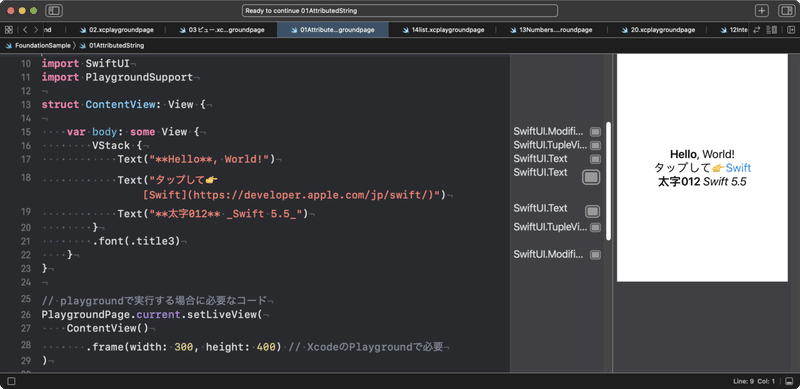Open the adjust editor options icon
The width and height of the screenshot is (800, 389).
(x=771, y=30)
